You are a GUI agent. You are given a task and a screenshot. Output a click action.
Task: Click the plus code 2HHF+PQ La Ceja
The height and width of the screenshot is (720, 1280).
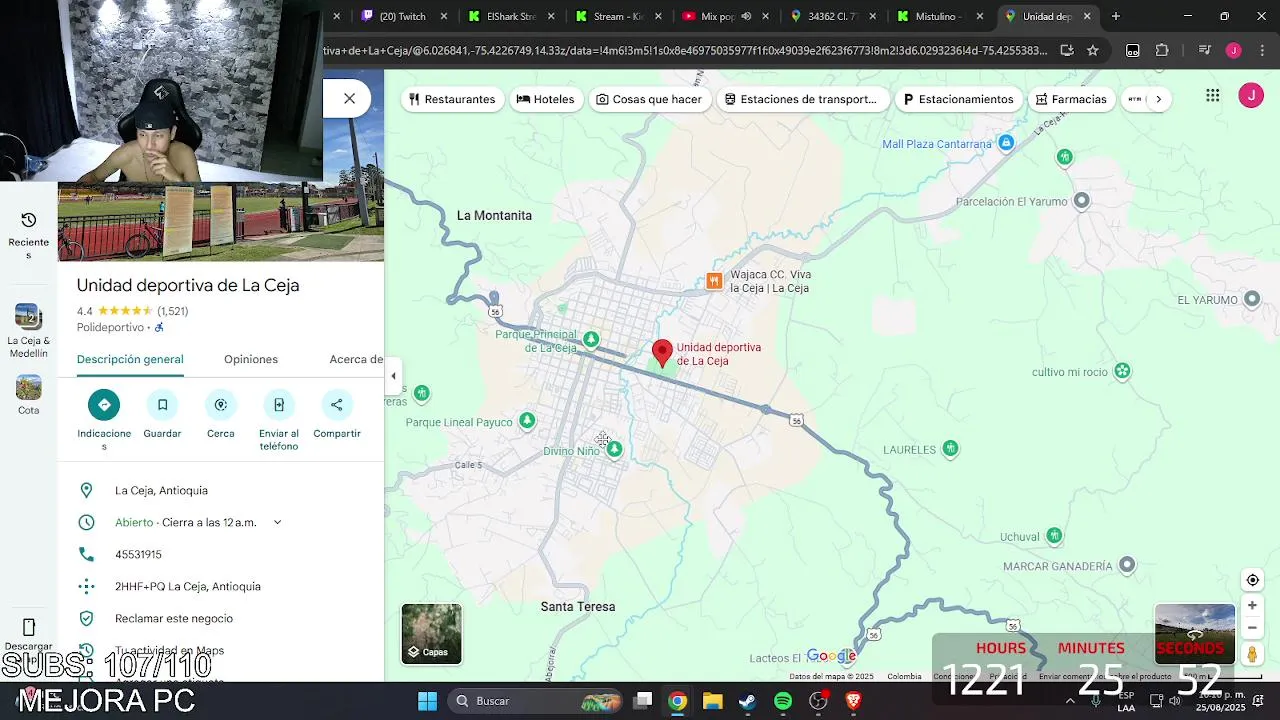tap(188, 586)
